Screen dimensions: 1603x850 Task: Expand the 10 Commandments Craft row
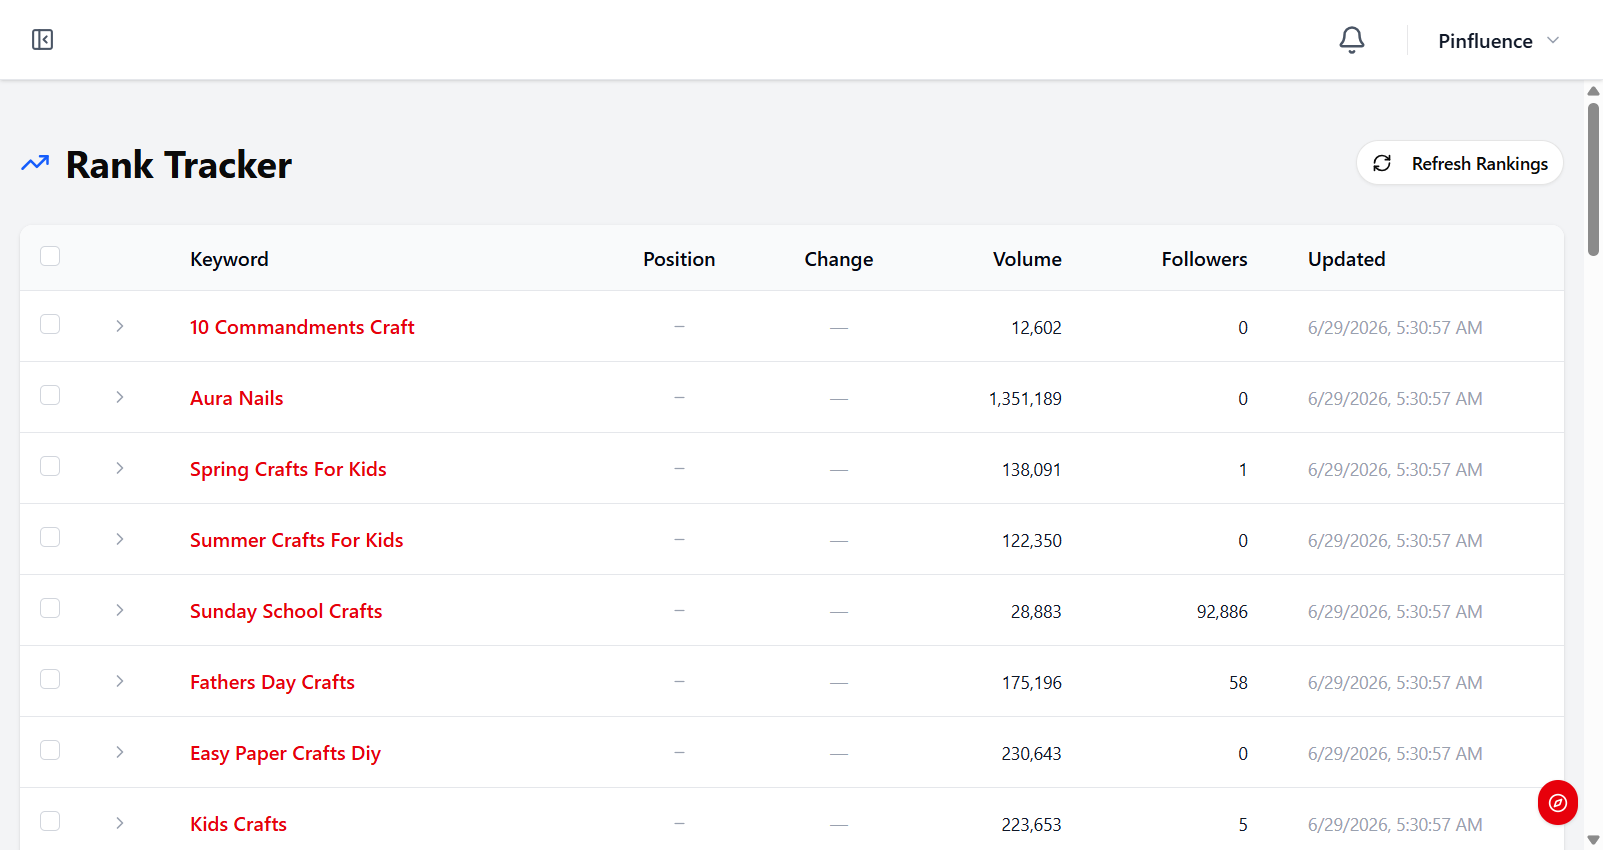pyautogui.click(x=119, y=326)
